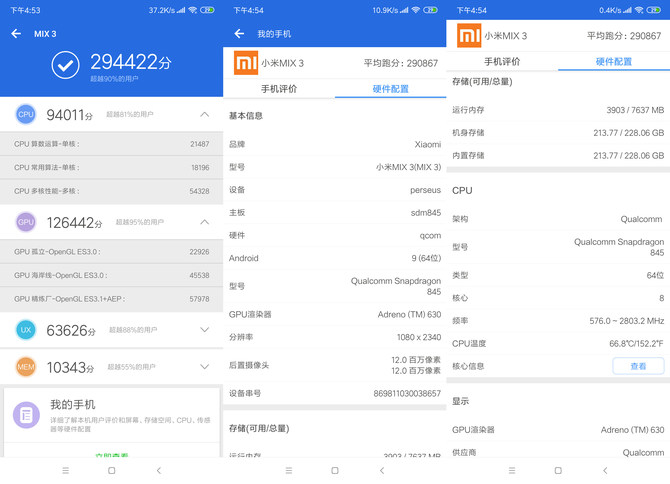
Task: Switch to 手机评价 tab in the middle screen
Action: coord(279,89)
